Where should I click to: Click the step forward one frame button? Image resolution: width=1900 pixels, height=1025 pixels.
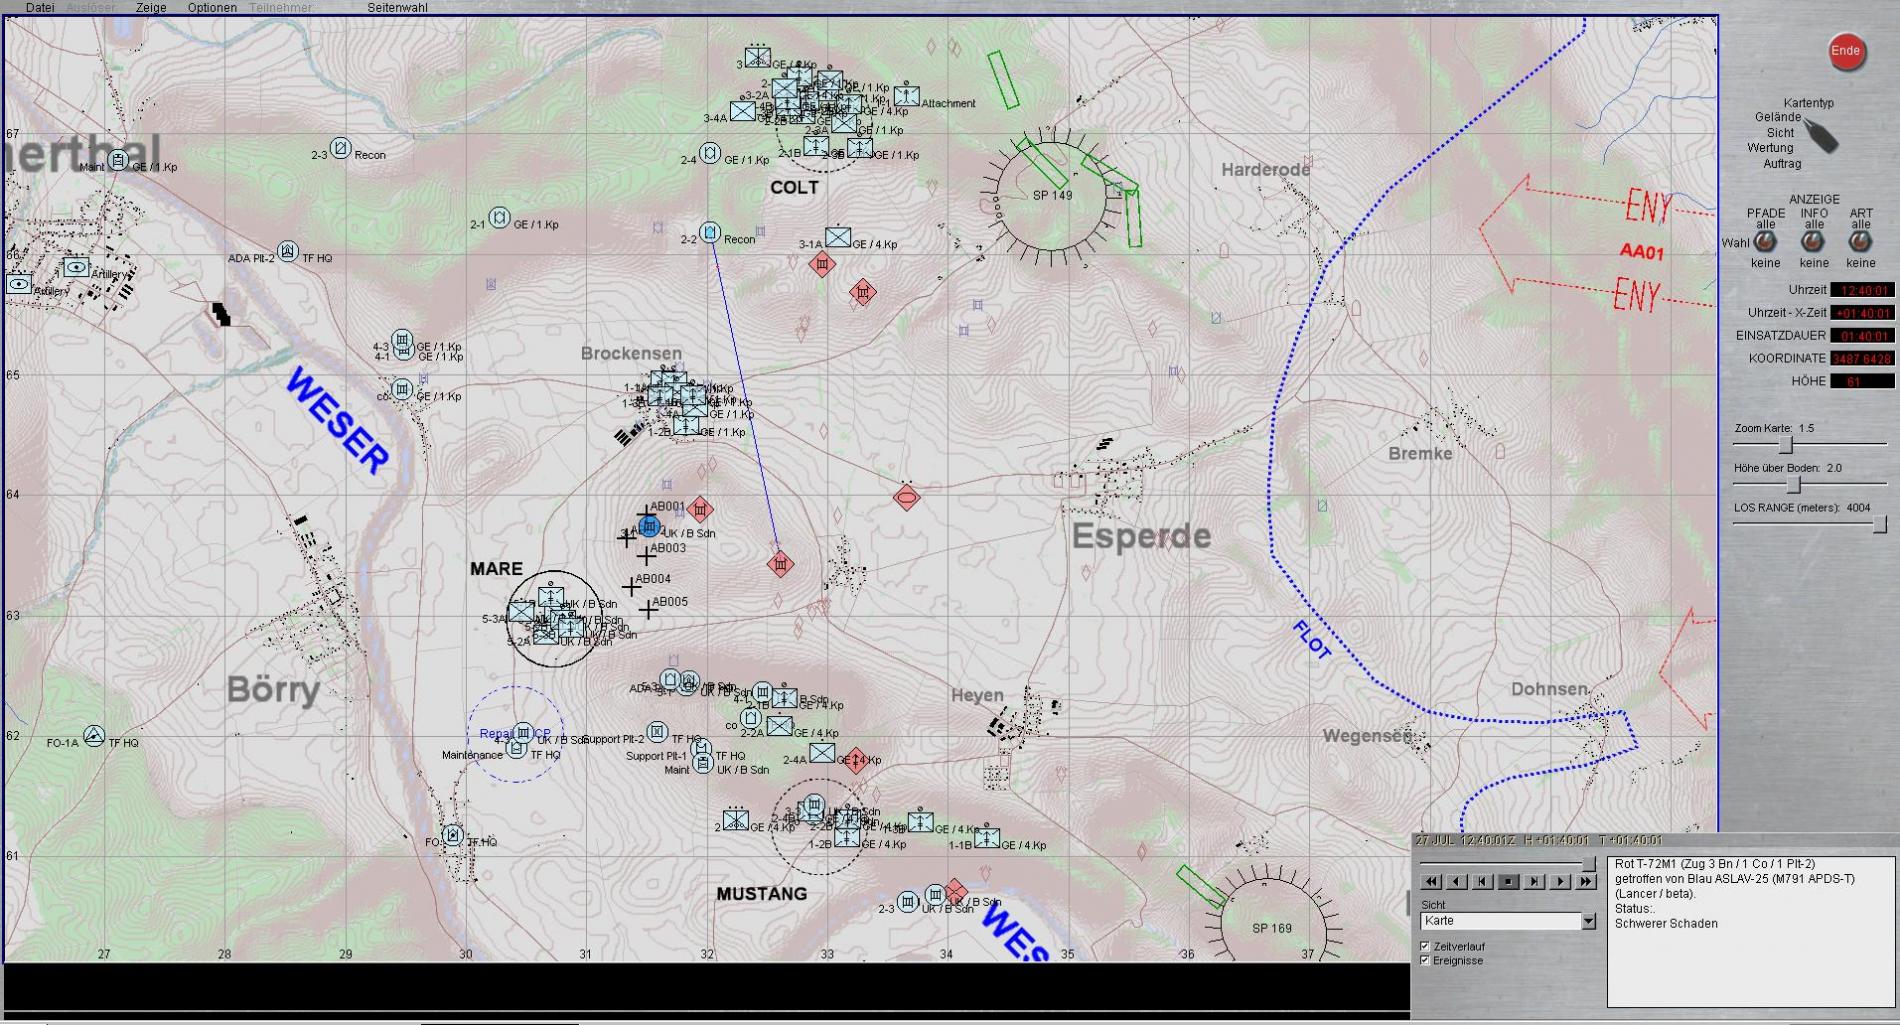click(x=1535, y=881)
